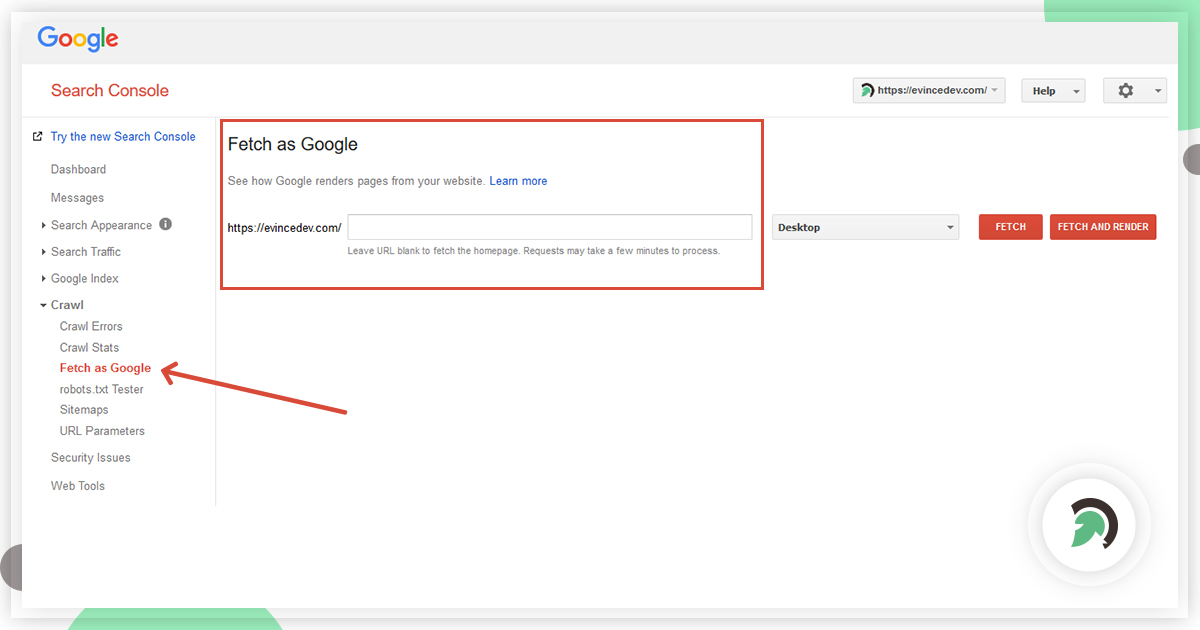Click the info icon beside Search Appearance
This screenshot has height=630, width=1200.
click(166, 224)
